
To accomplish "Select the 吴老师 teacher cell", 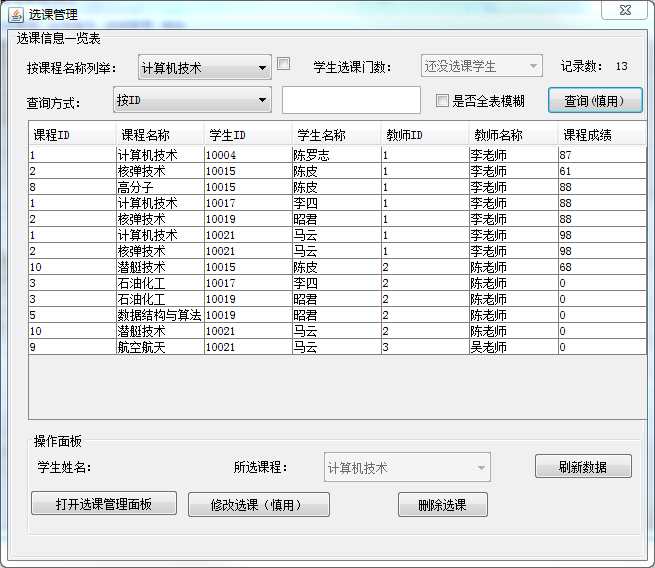I will (513, 347).
